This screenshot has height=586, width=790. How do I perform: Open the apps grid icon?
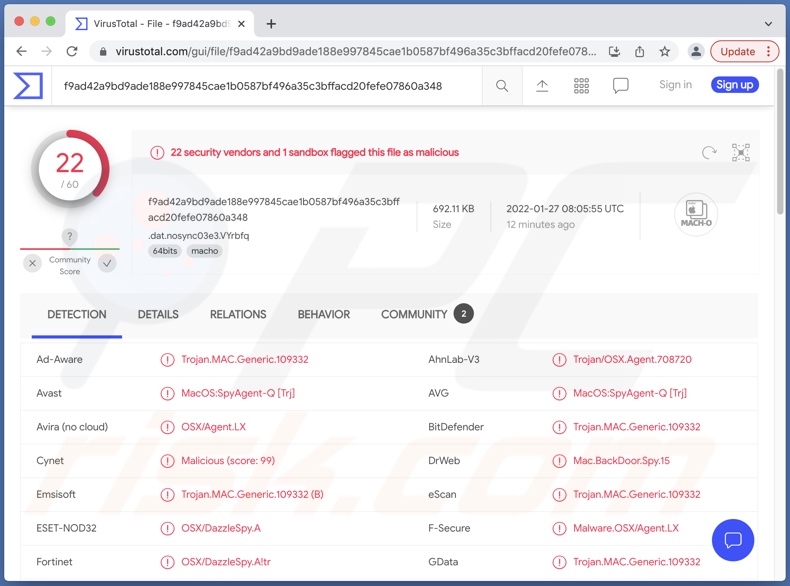pyautogui.click(x=581, y=86)
